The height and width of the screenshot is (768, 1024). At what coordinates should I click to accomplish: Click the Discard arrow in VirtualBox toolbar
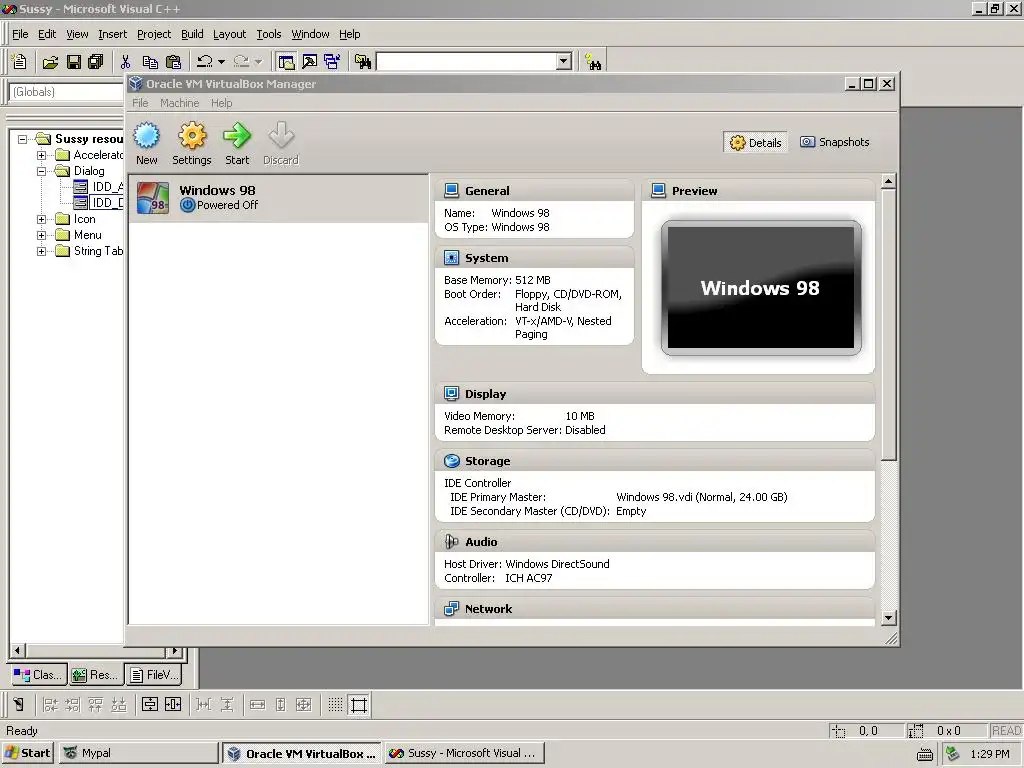point(281,136)
